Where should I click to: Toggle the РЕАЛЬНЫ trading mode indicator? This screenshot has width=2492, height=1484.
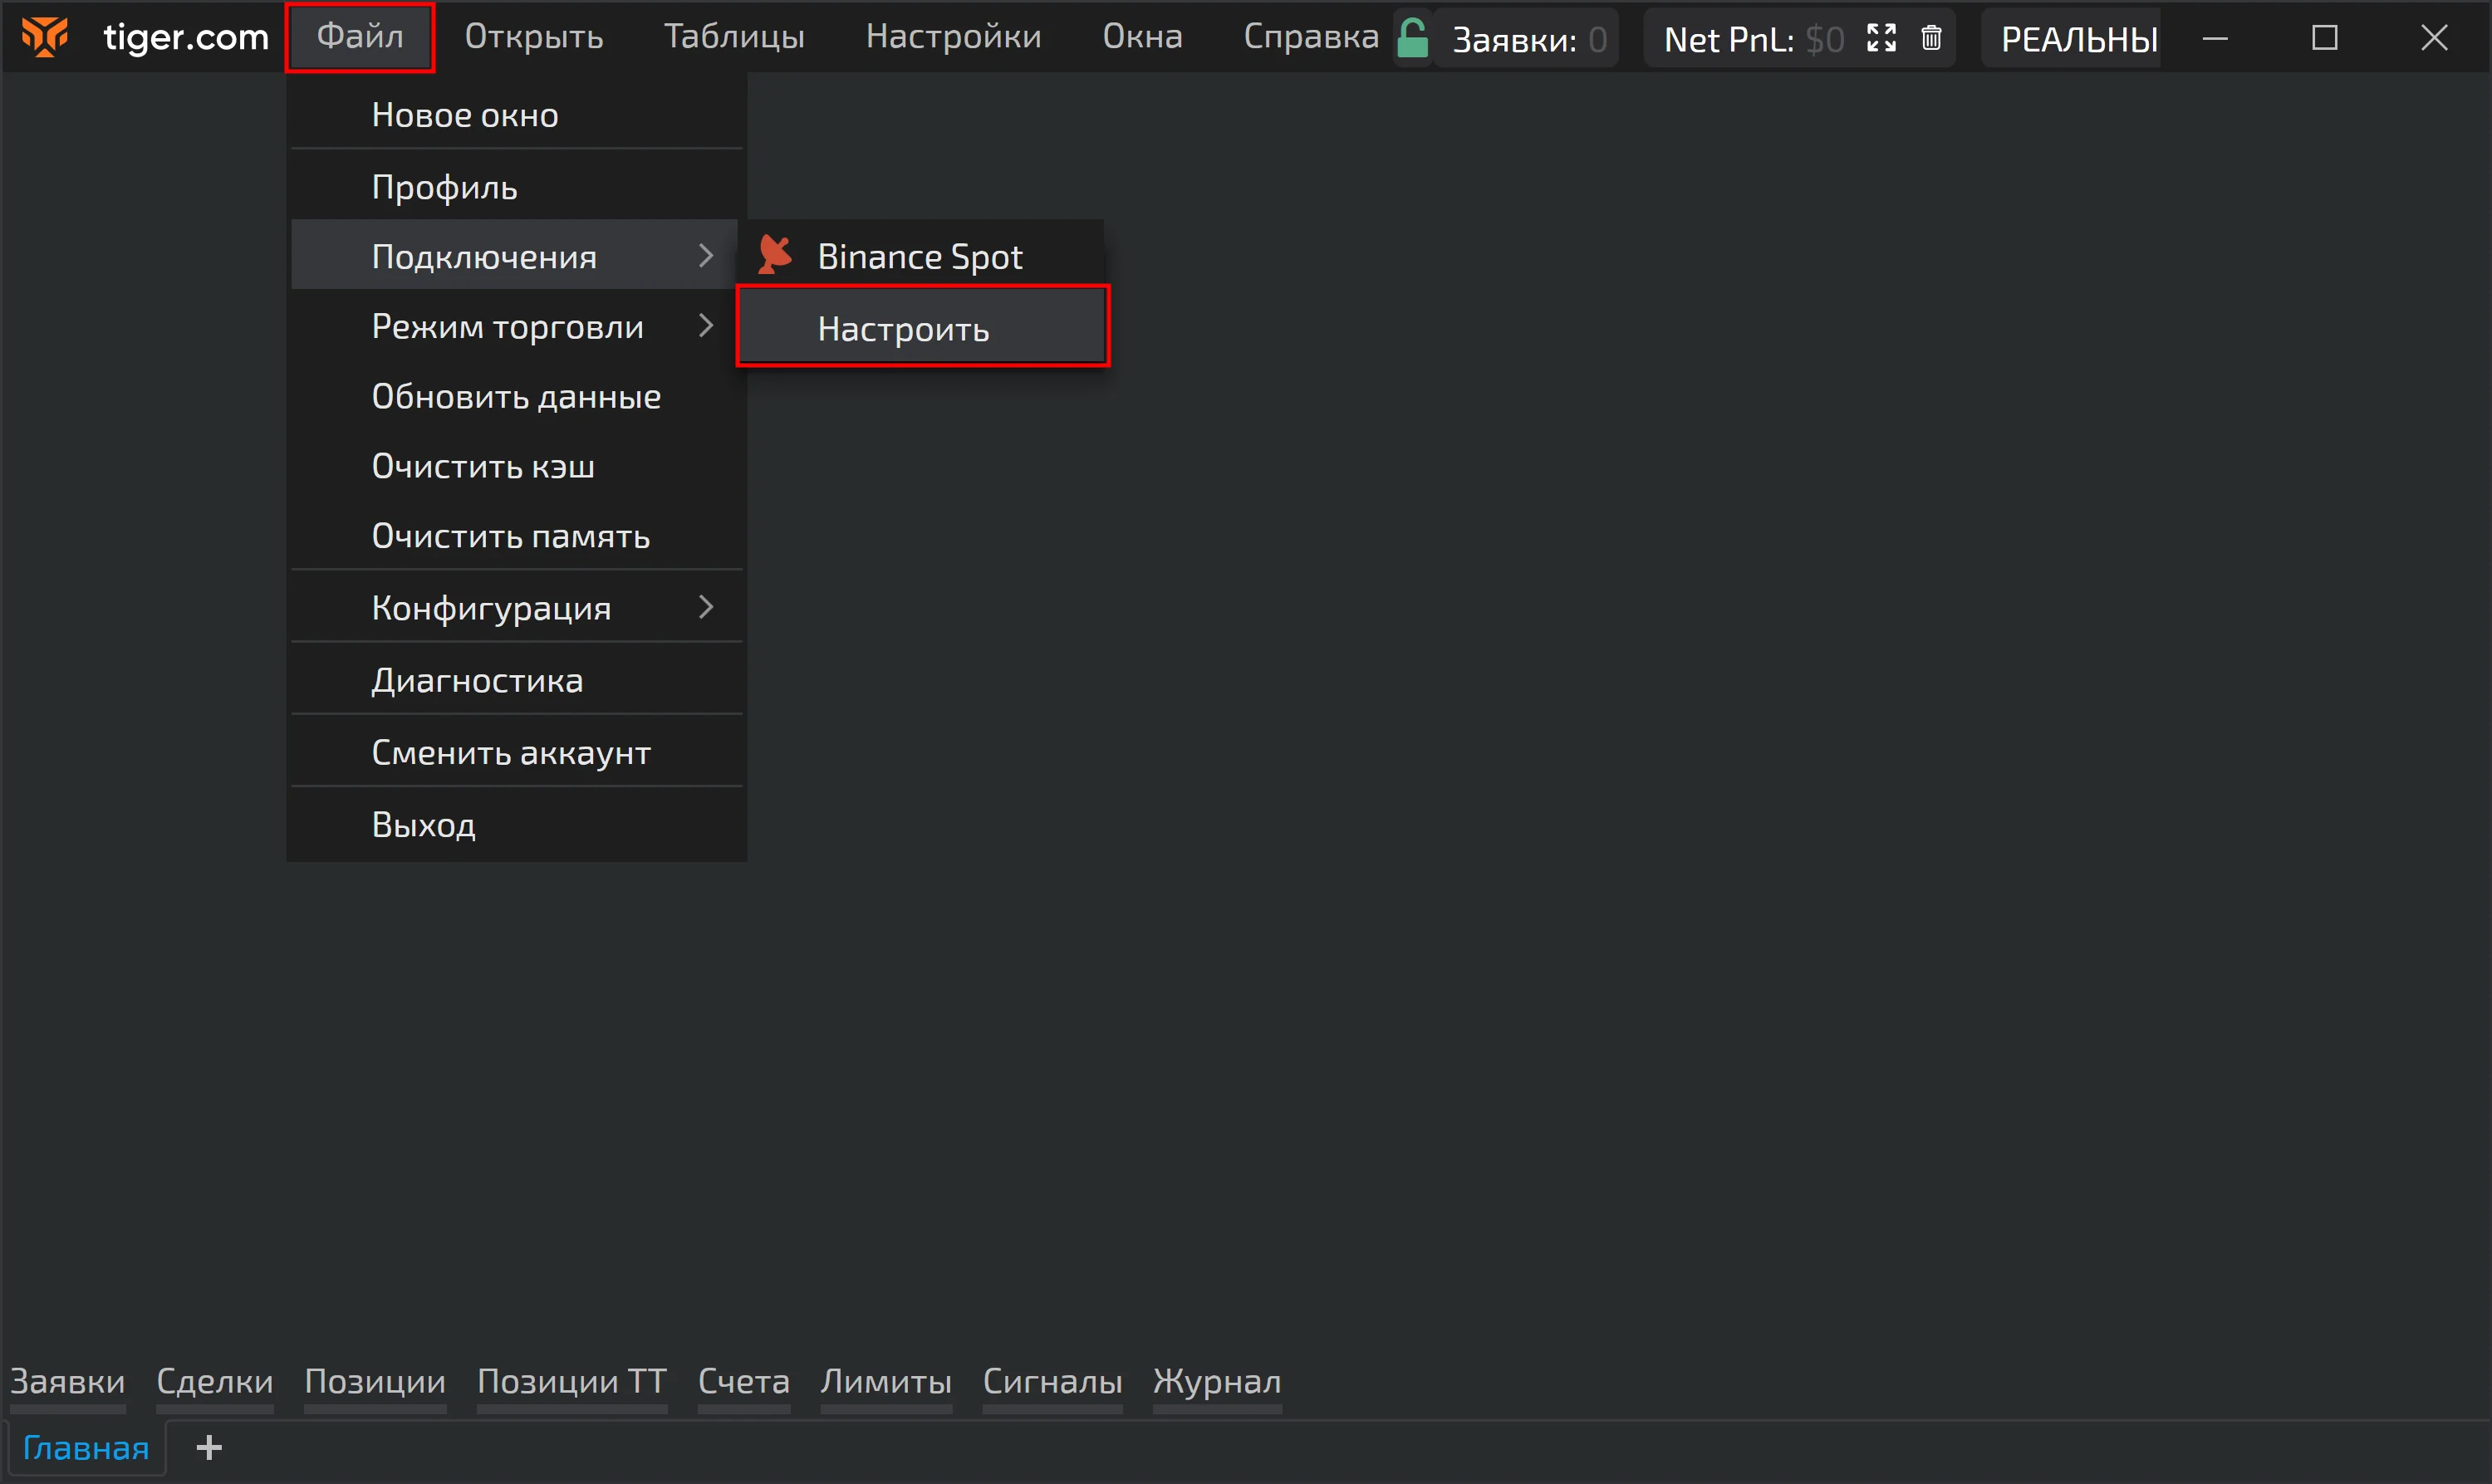[x=2078, y=39]
